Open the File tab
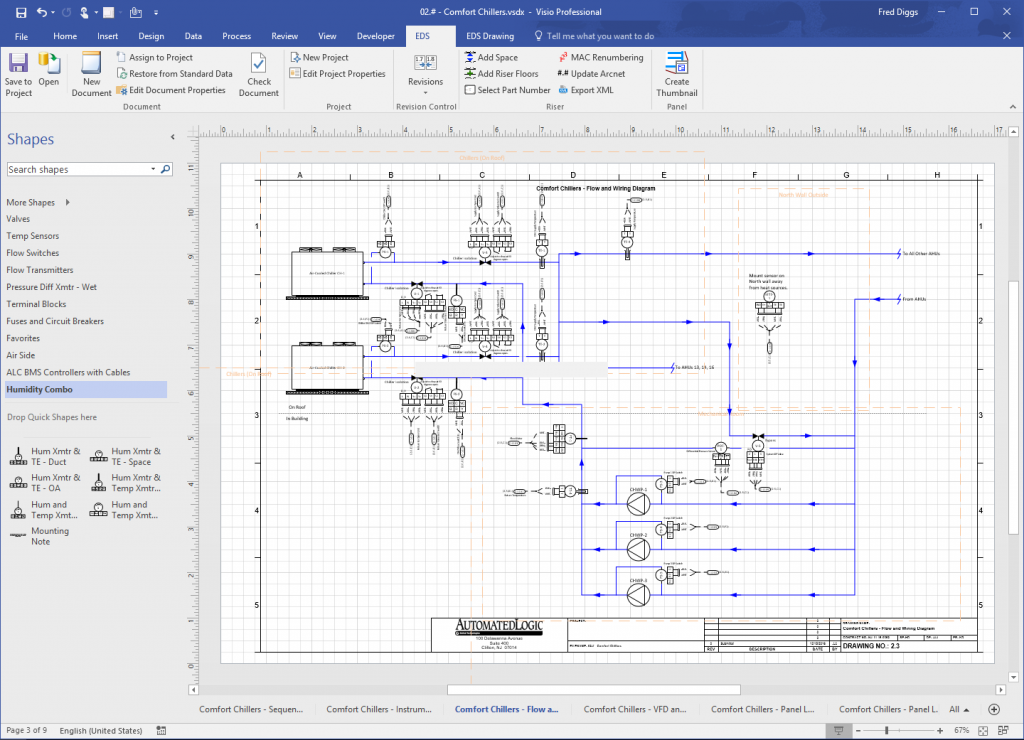Viewport: 1024px width, 740px height. pos(22,36)
